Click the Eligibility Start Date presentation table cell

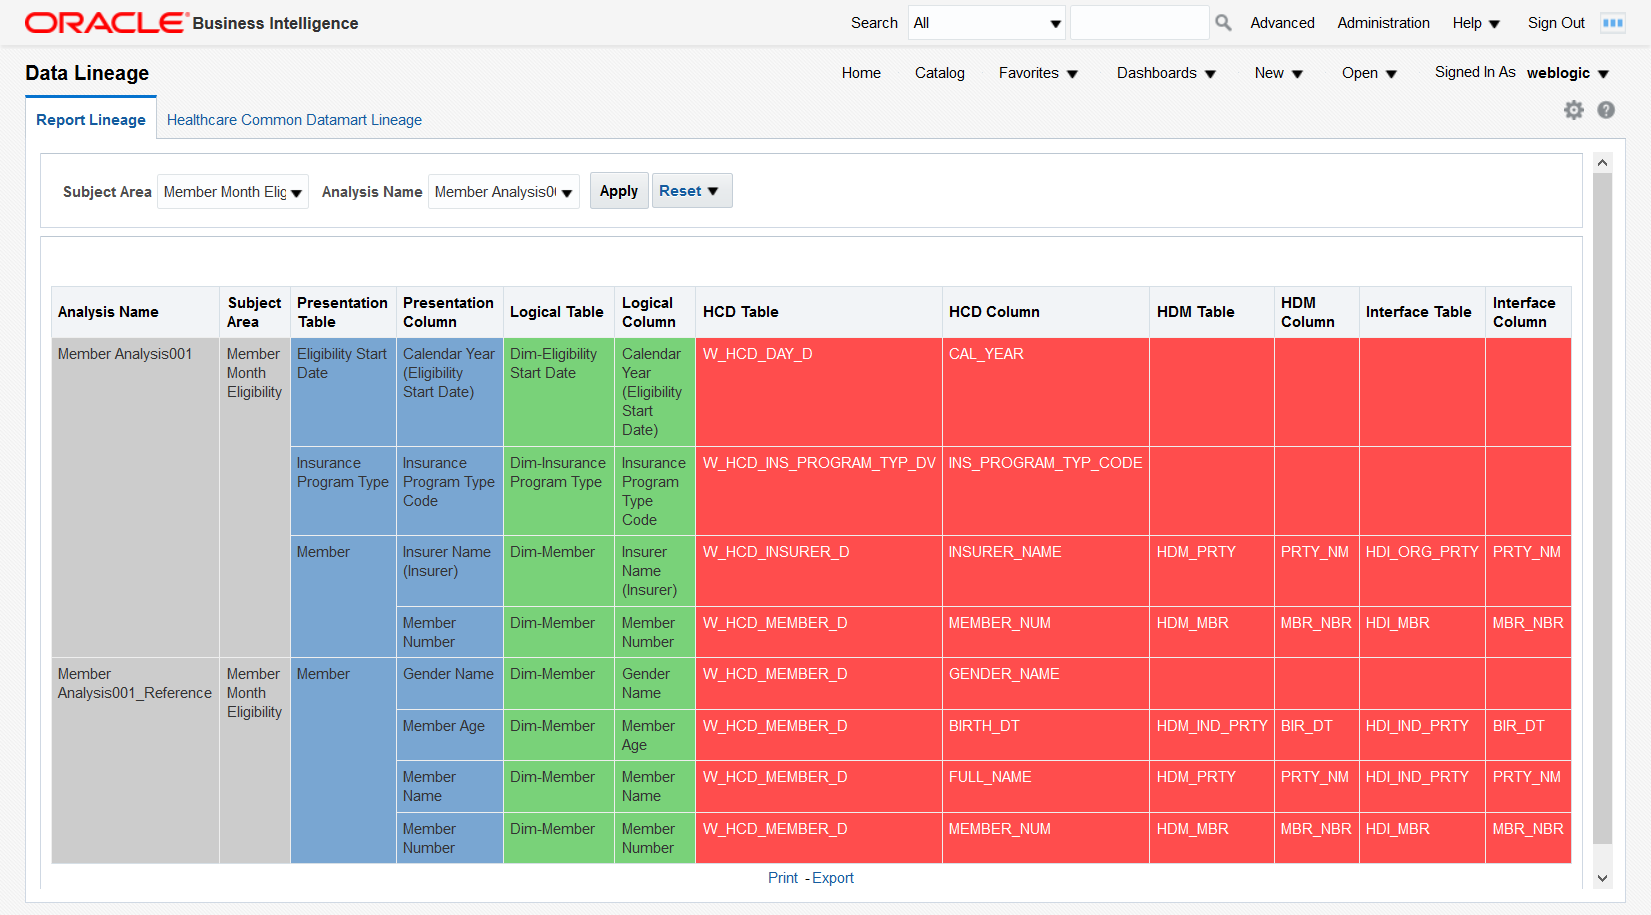(343, 392)
